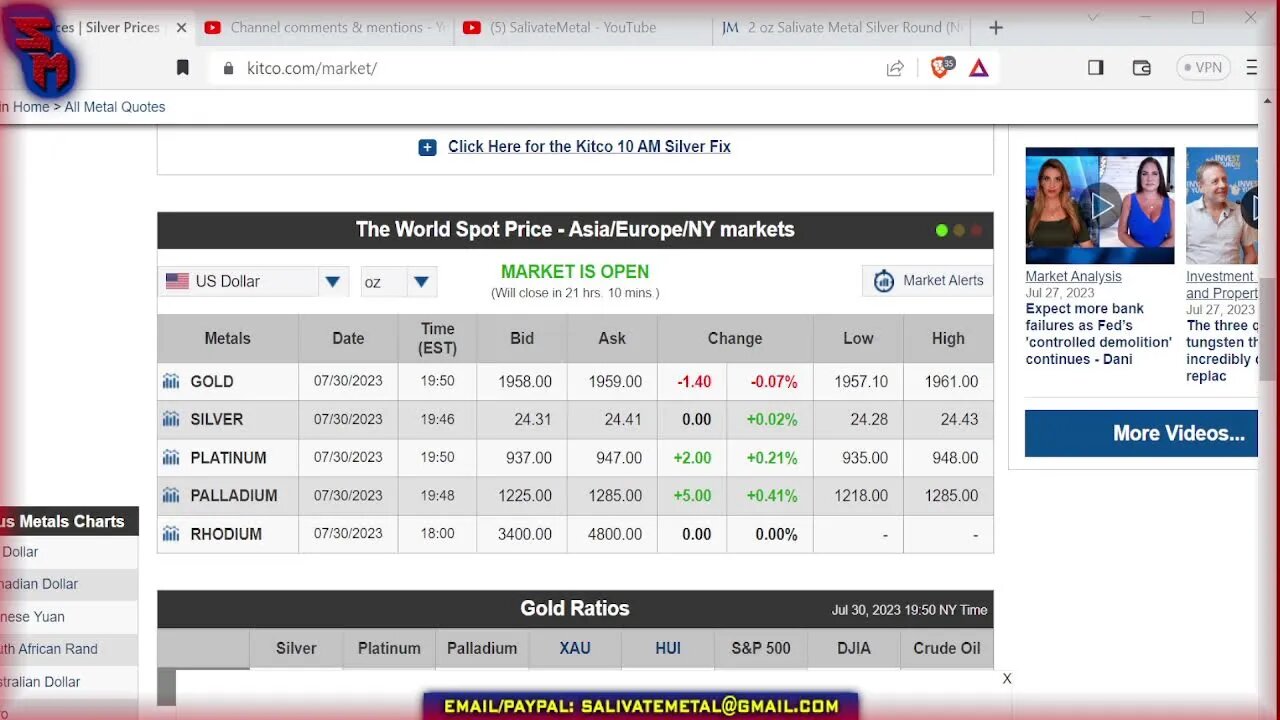Open the browser hamburger menu
Viewport: 1280px width, 720px height.
(x=1252, y=68)
